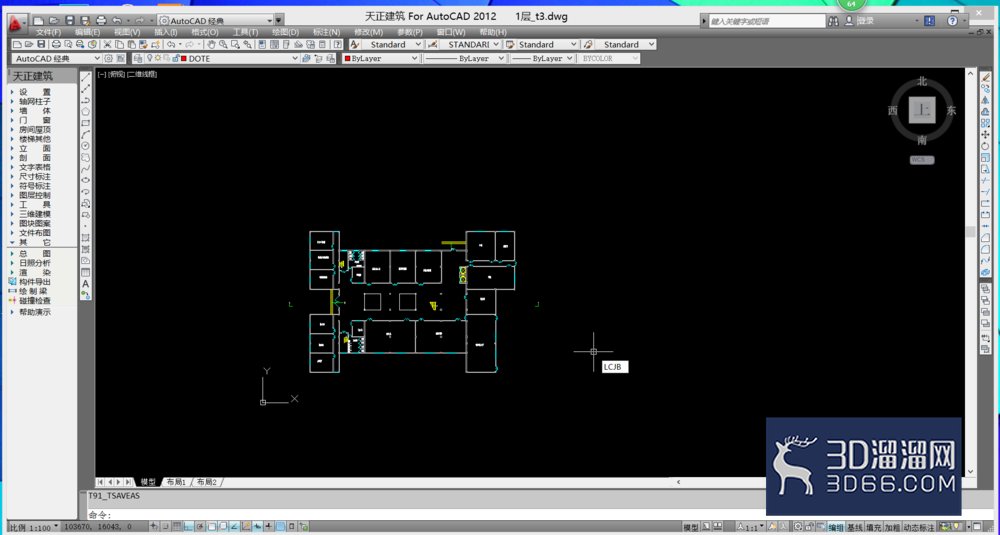Click 登录 sign-in link
Viewport: 1000px width, 535px height.
(x=865, y=21)
